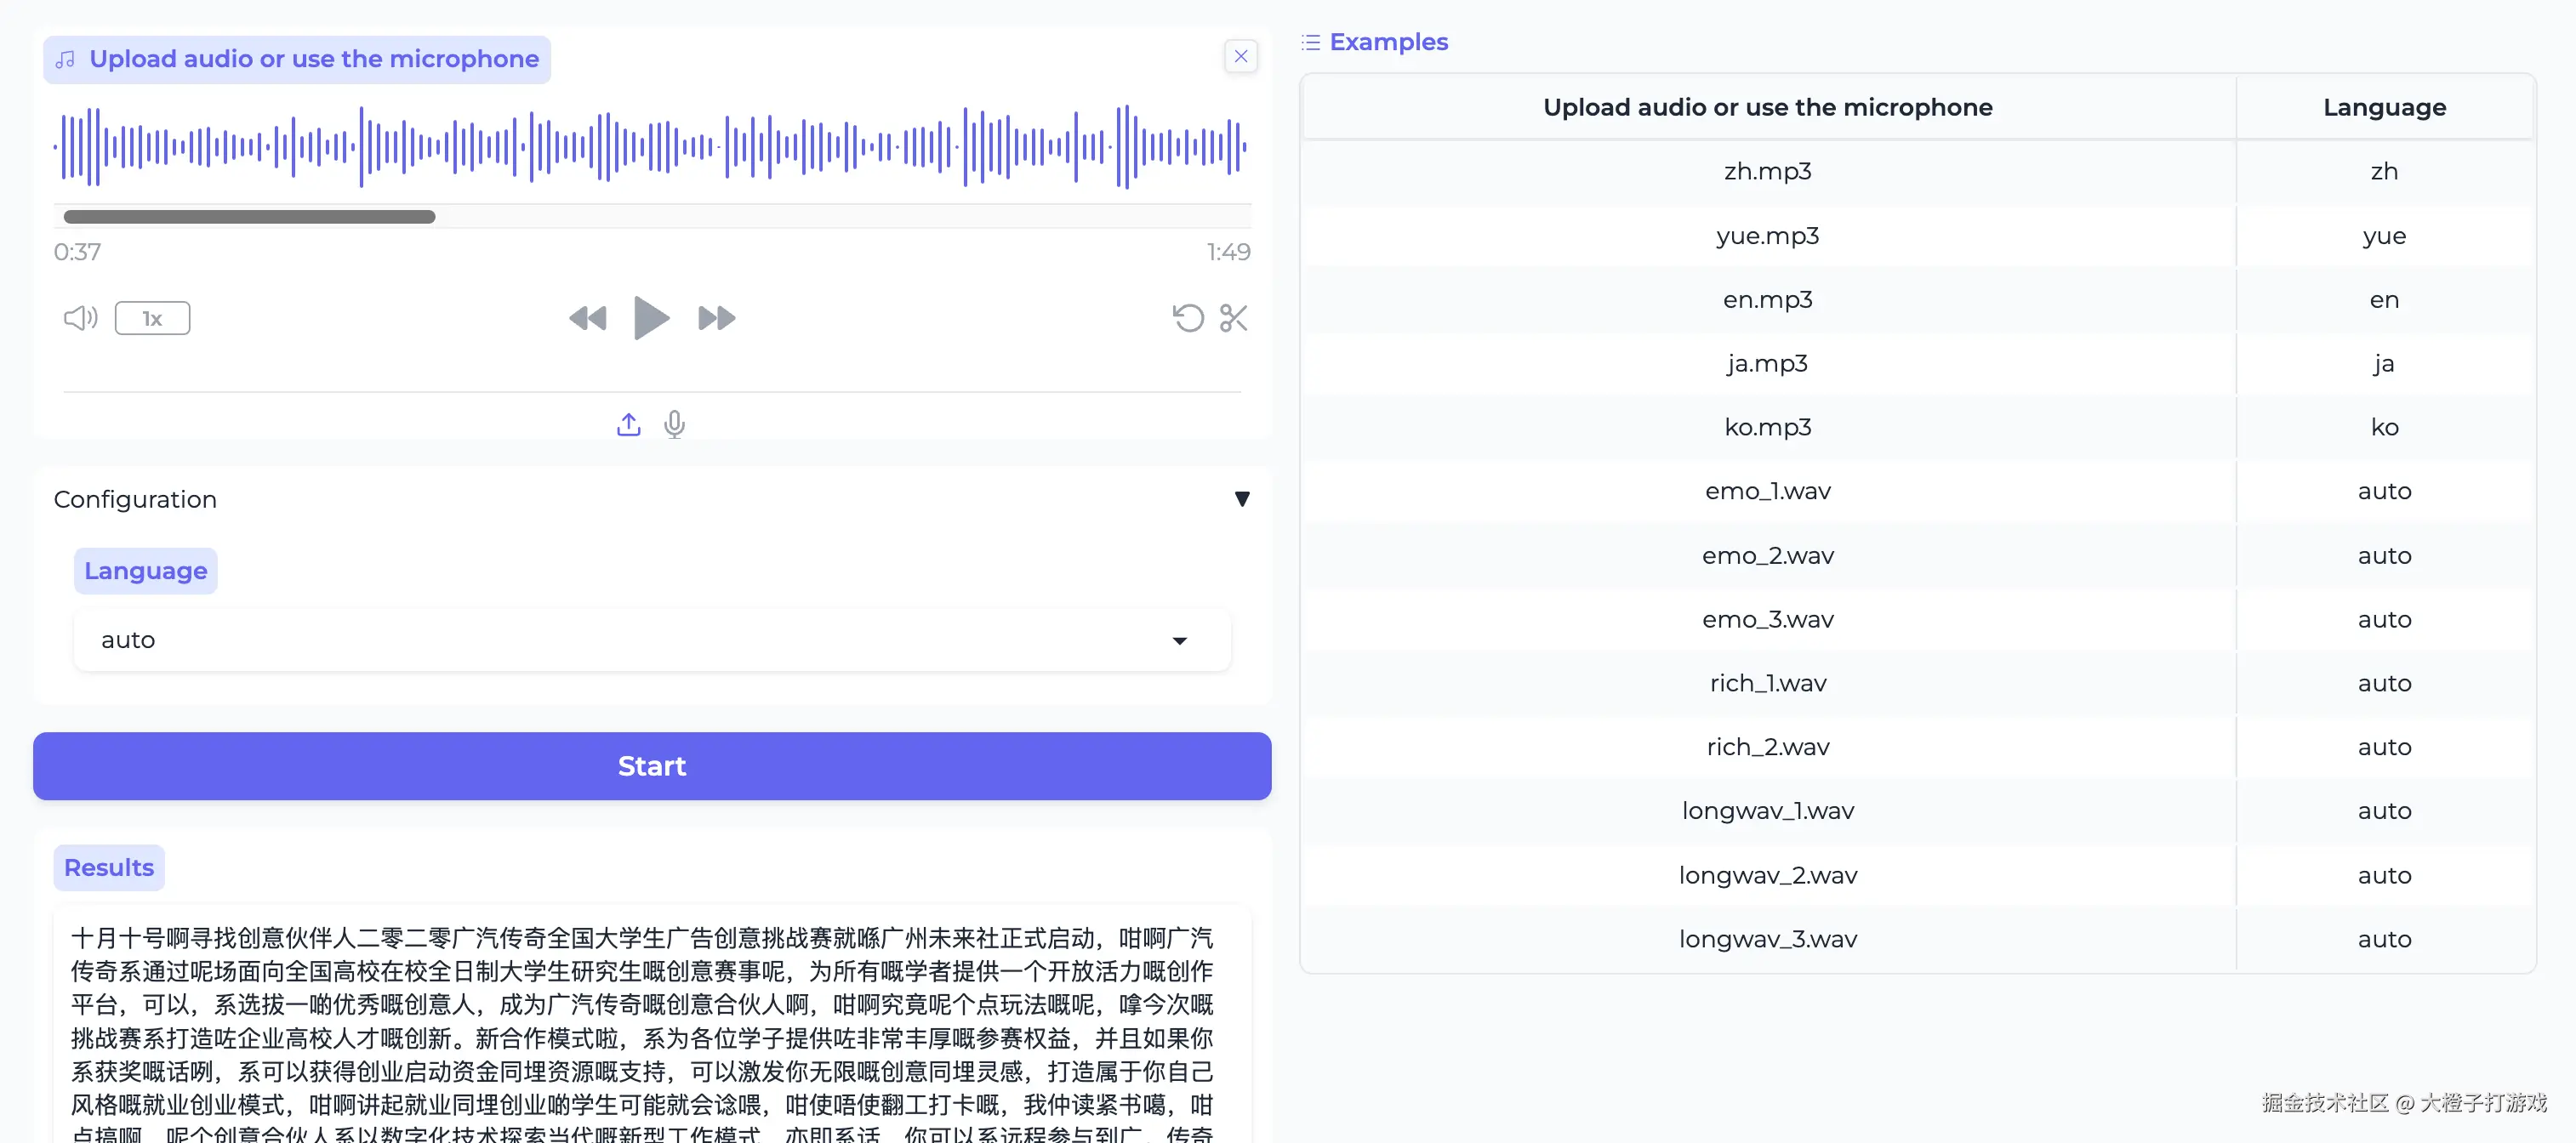Collapse the Configuration section

click(1241, 499)
